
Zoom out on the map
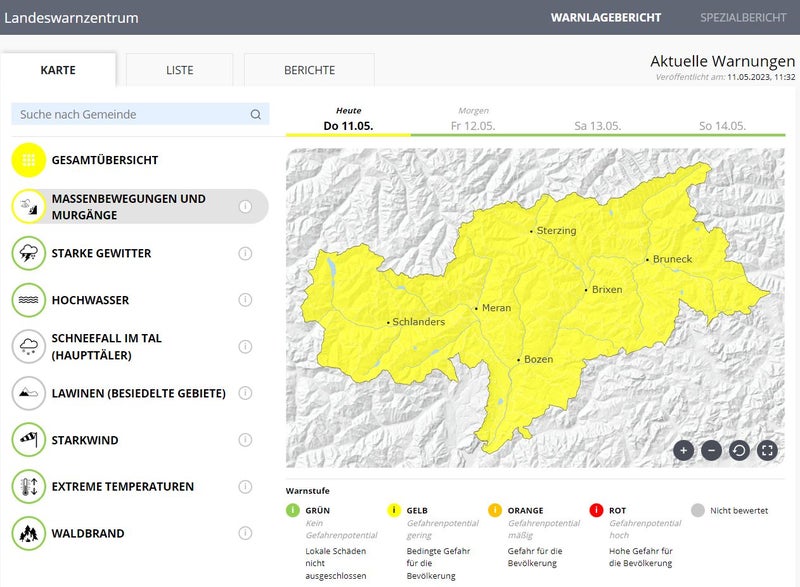pos(711,450)
